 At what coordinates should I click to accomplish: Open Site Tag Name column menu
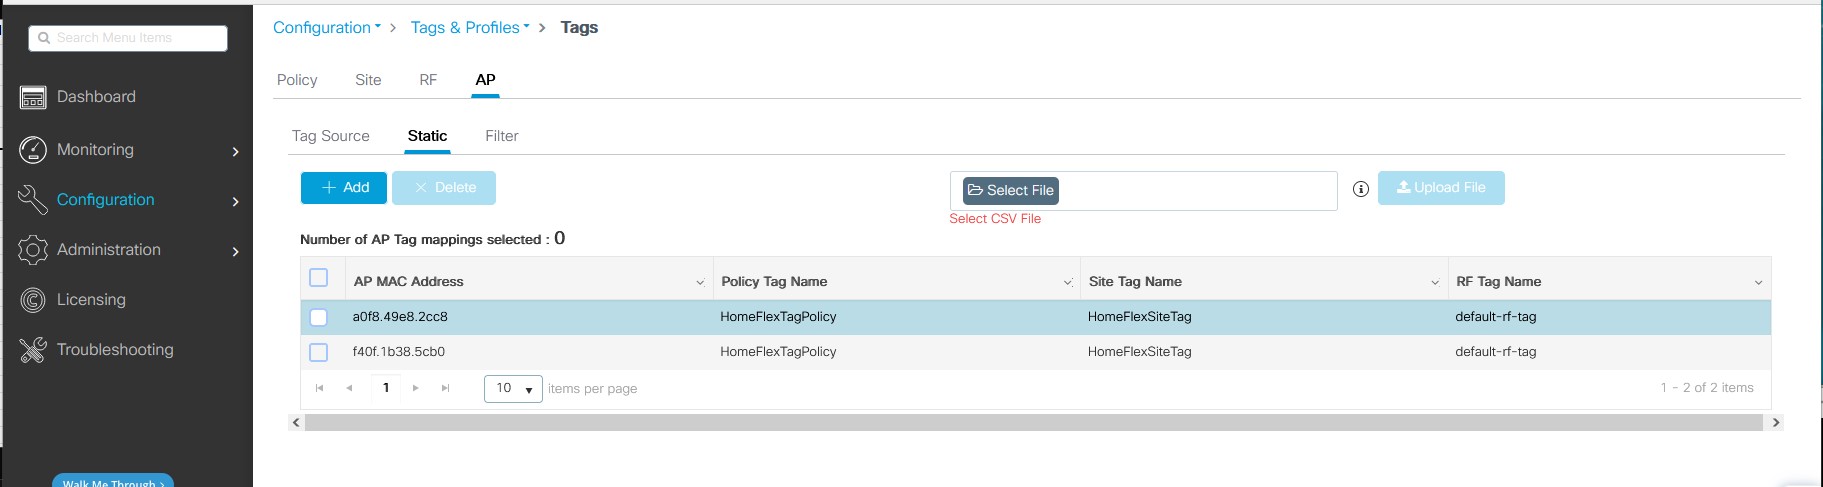coord(1435,283)
